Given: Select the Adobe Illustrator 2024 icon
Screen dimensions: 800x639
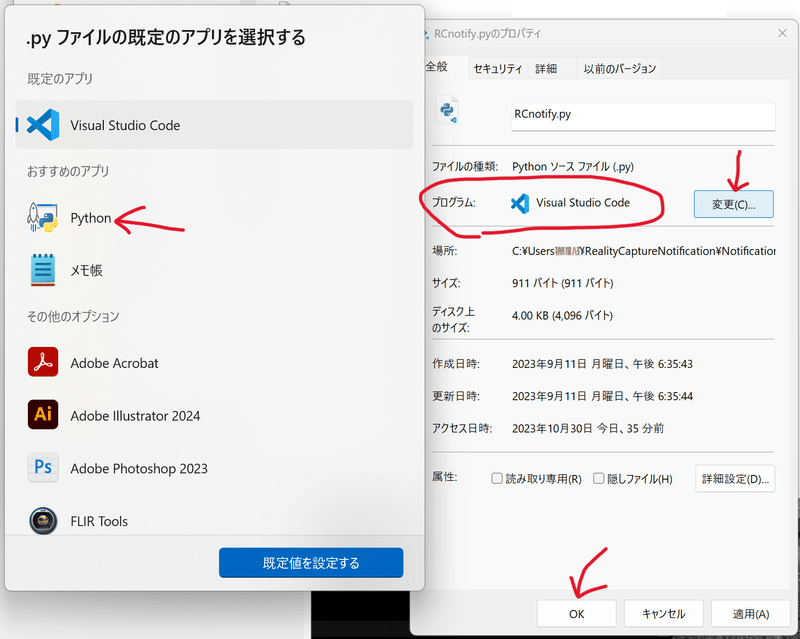Looking at the screenshot, I should point(43,414).
